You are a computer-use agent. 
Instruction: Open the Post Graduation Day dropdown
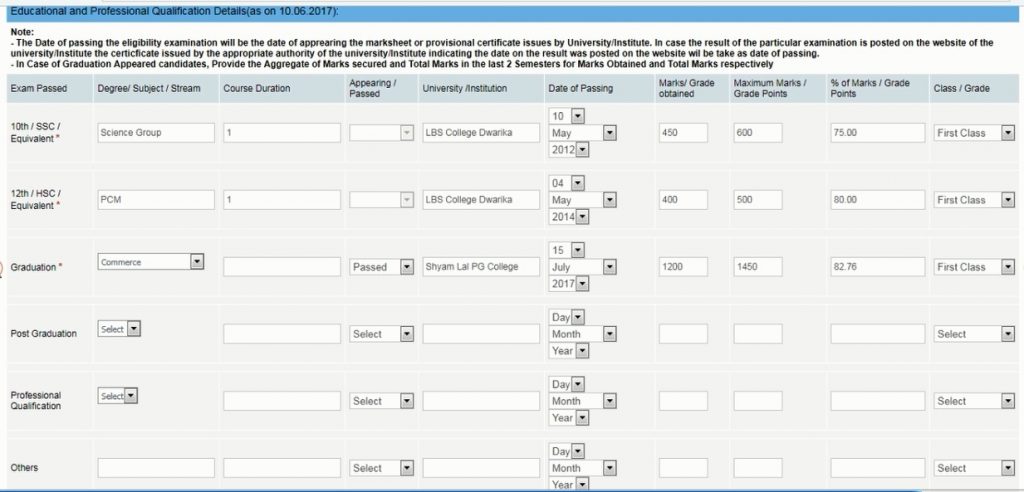tap(566, 318)
